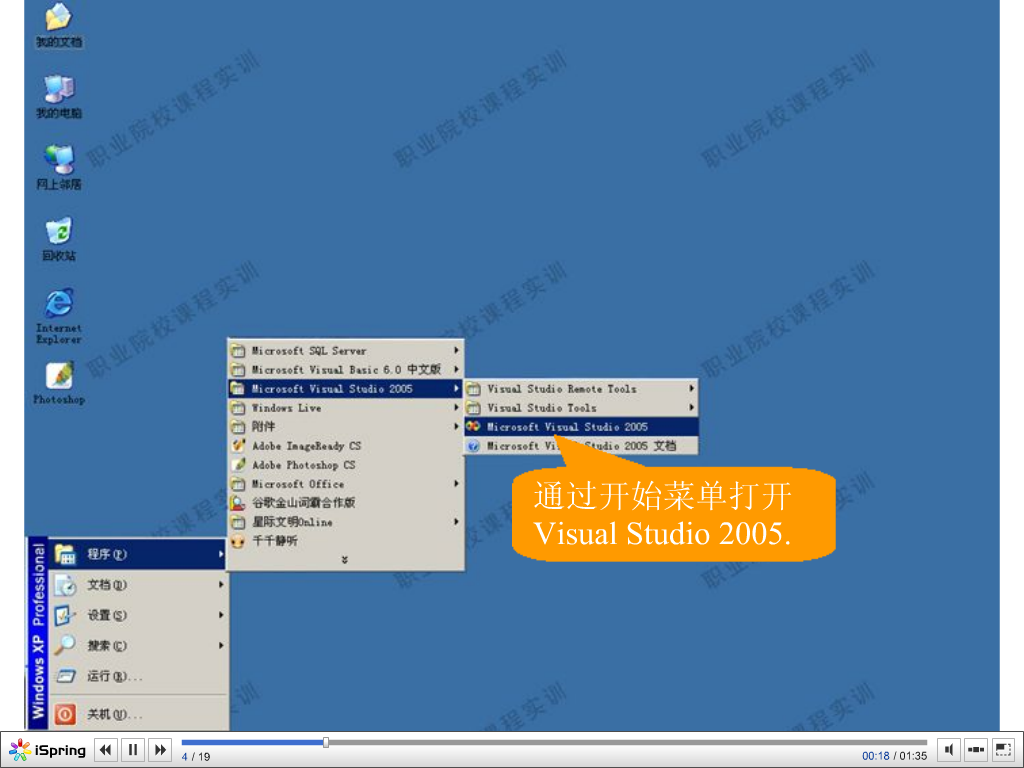Click the 程序 programs icon in Start menu
Screen dimensions: 1024x768
coord(65,554)
